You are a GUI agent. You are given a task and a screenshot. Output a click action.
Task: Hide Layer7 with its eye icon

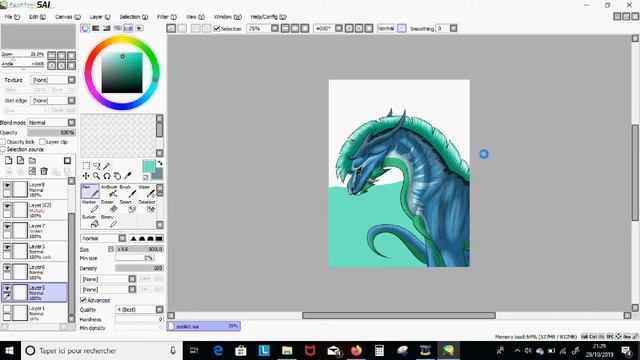7,226
